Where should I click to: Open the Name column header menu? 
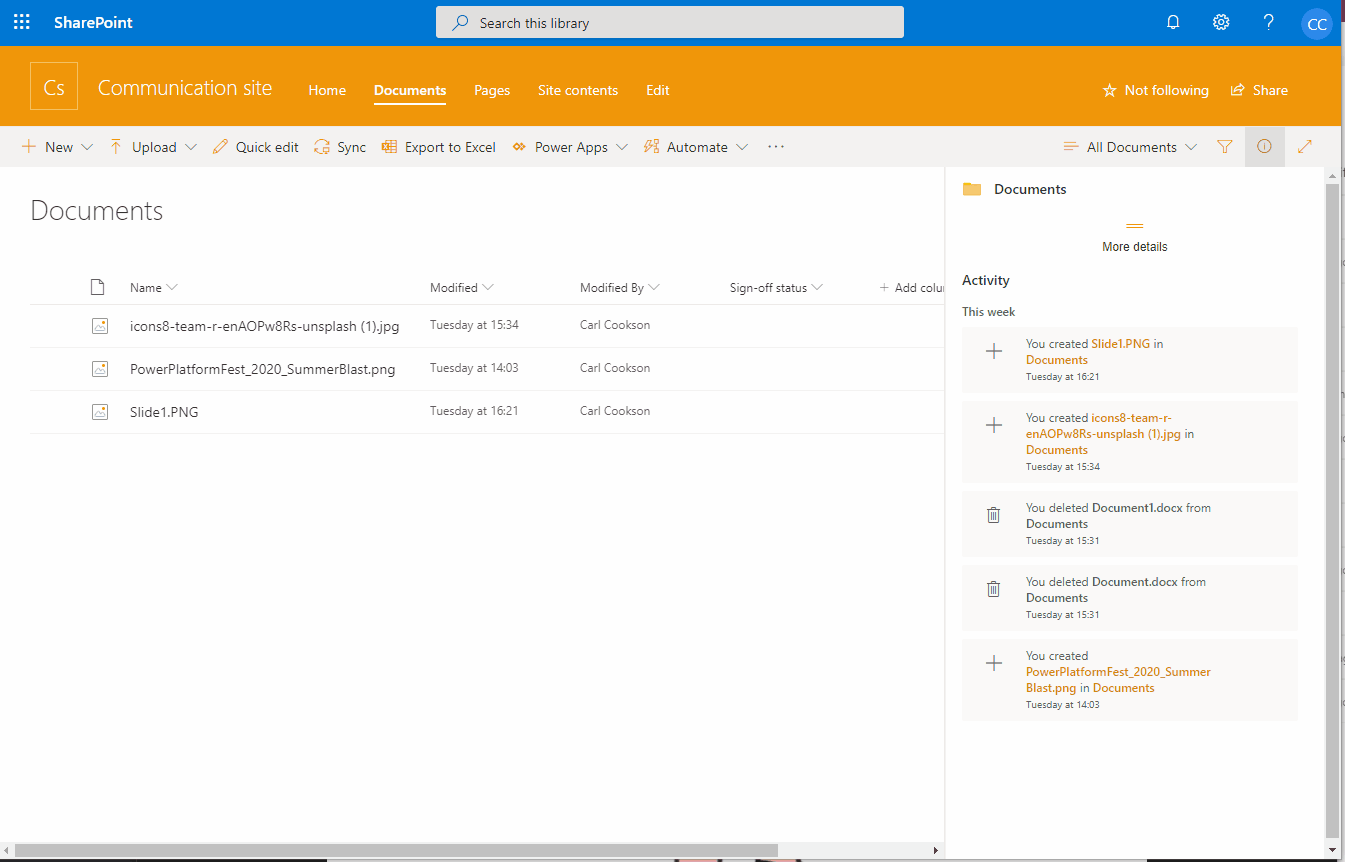click(154, 288)
